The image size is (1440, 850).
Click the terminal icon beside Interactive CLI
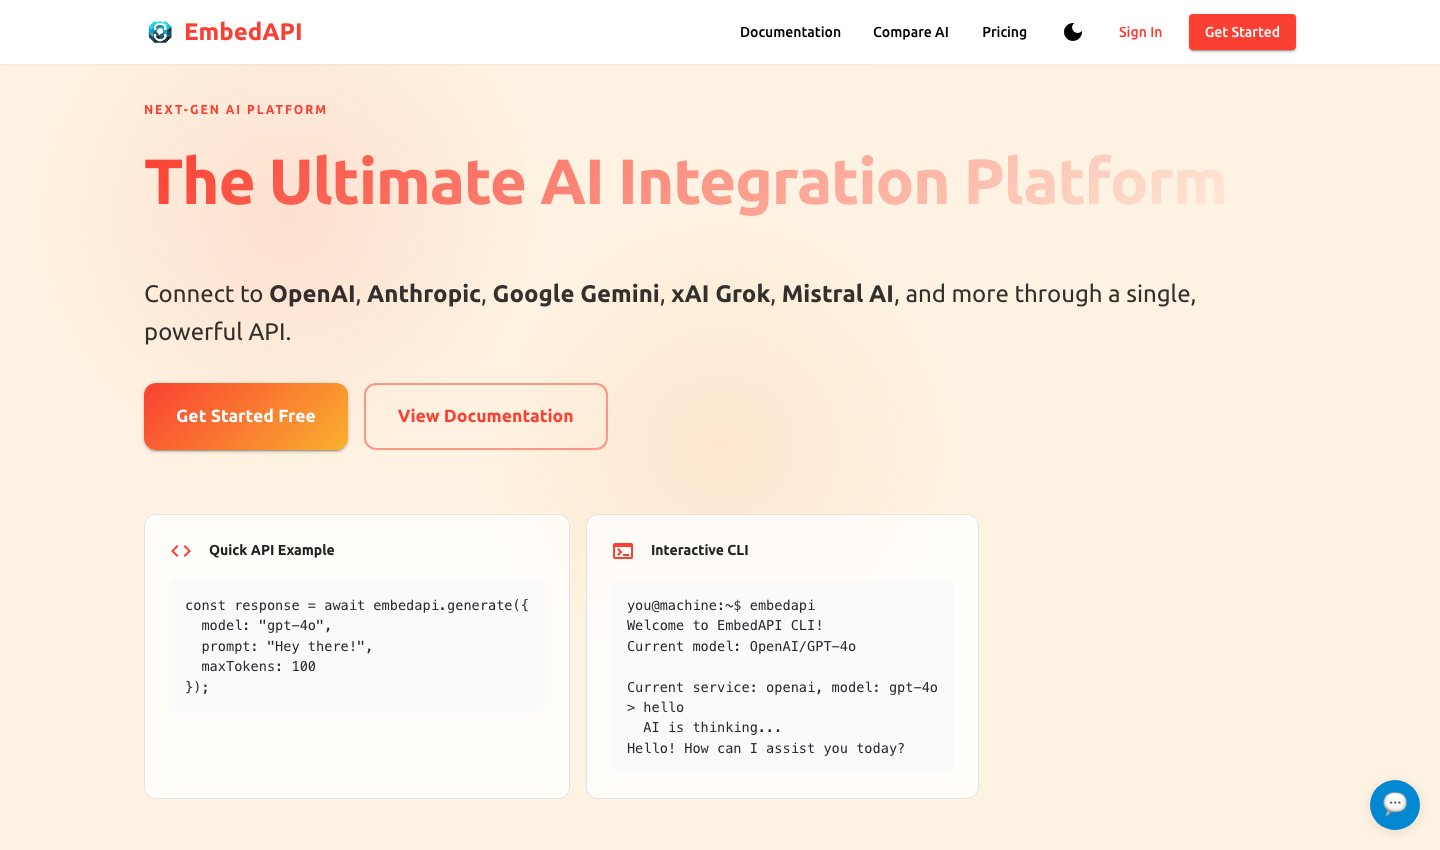623,551
